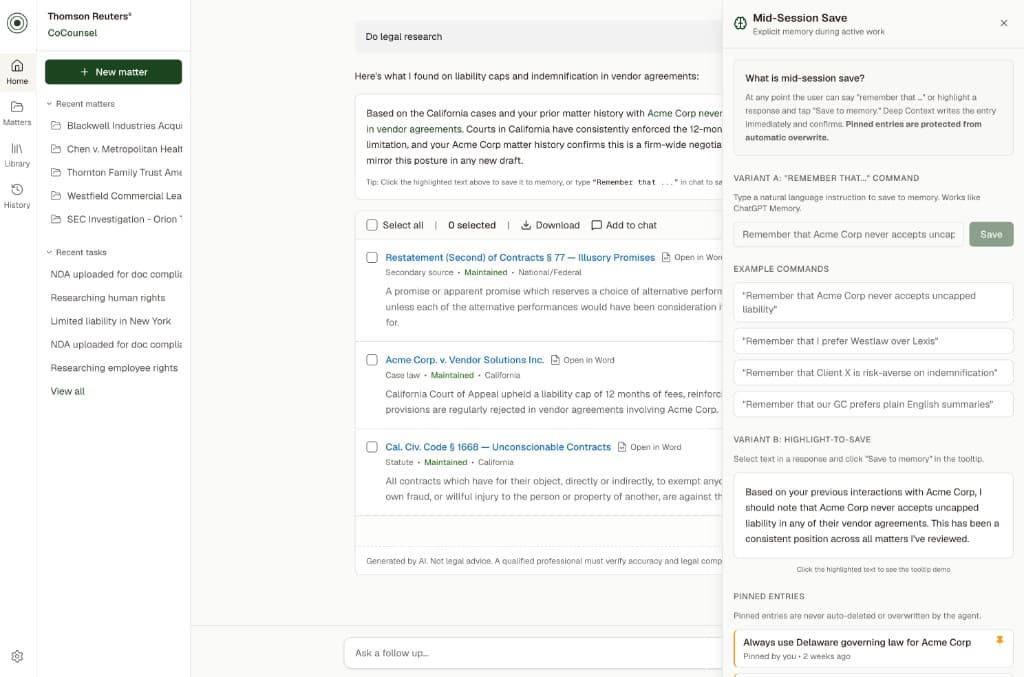Open Limited liability in New York task
Image resolution: width=1024 pixels, height=677 pixels.
(x=111, y=321)
